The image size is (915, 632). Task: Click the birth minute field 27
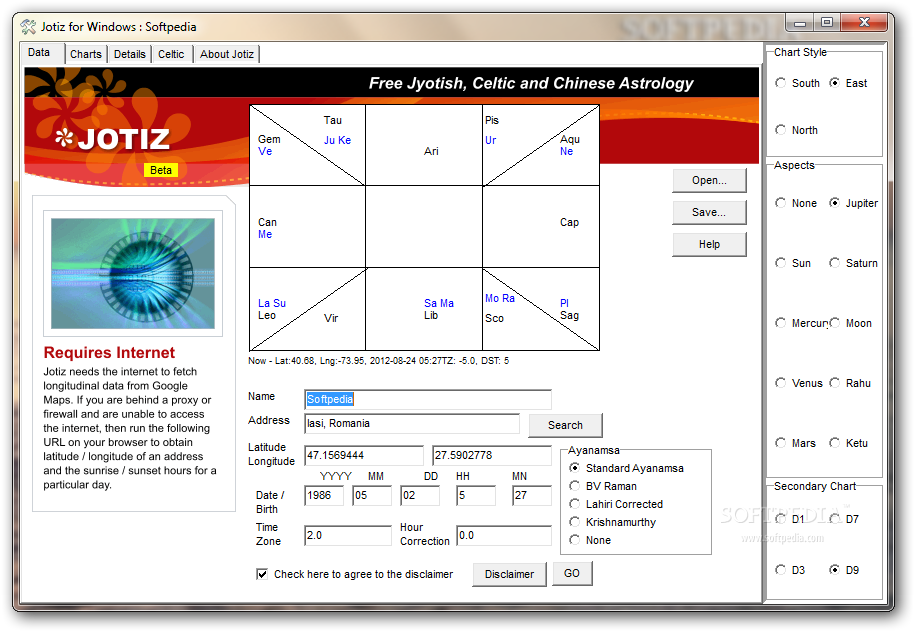coord(532,495)
